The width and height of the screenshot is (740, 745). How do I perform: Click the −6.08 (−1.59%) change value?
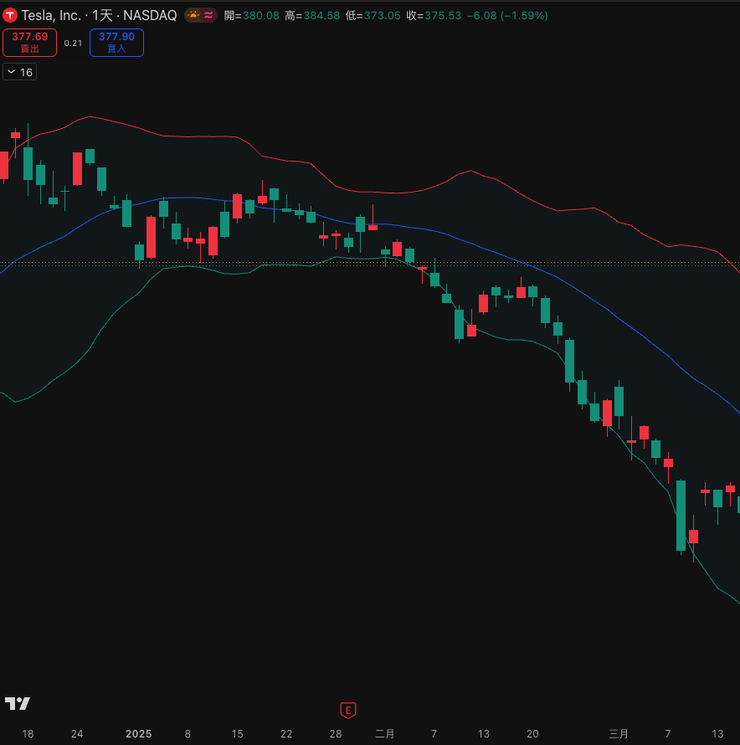coord(507,16)
